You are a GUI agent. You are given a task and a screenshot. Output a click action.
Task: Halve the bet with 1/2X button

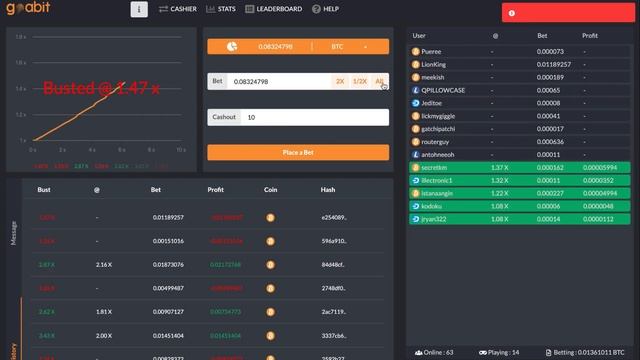click(x=360, y=82)
